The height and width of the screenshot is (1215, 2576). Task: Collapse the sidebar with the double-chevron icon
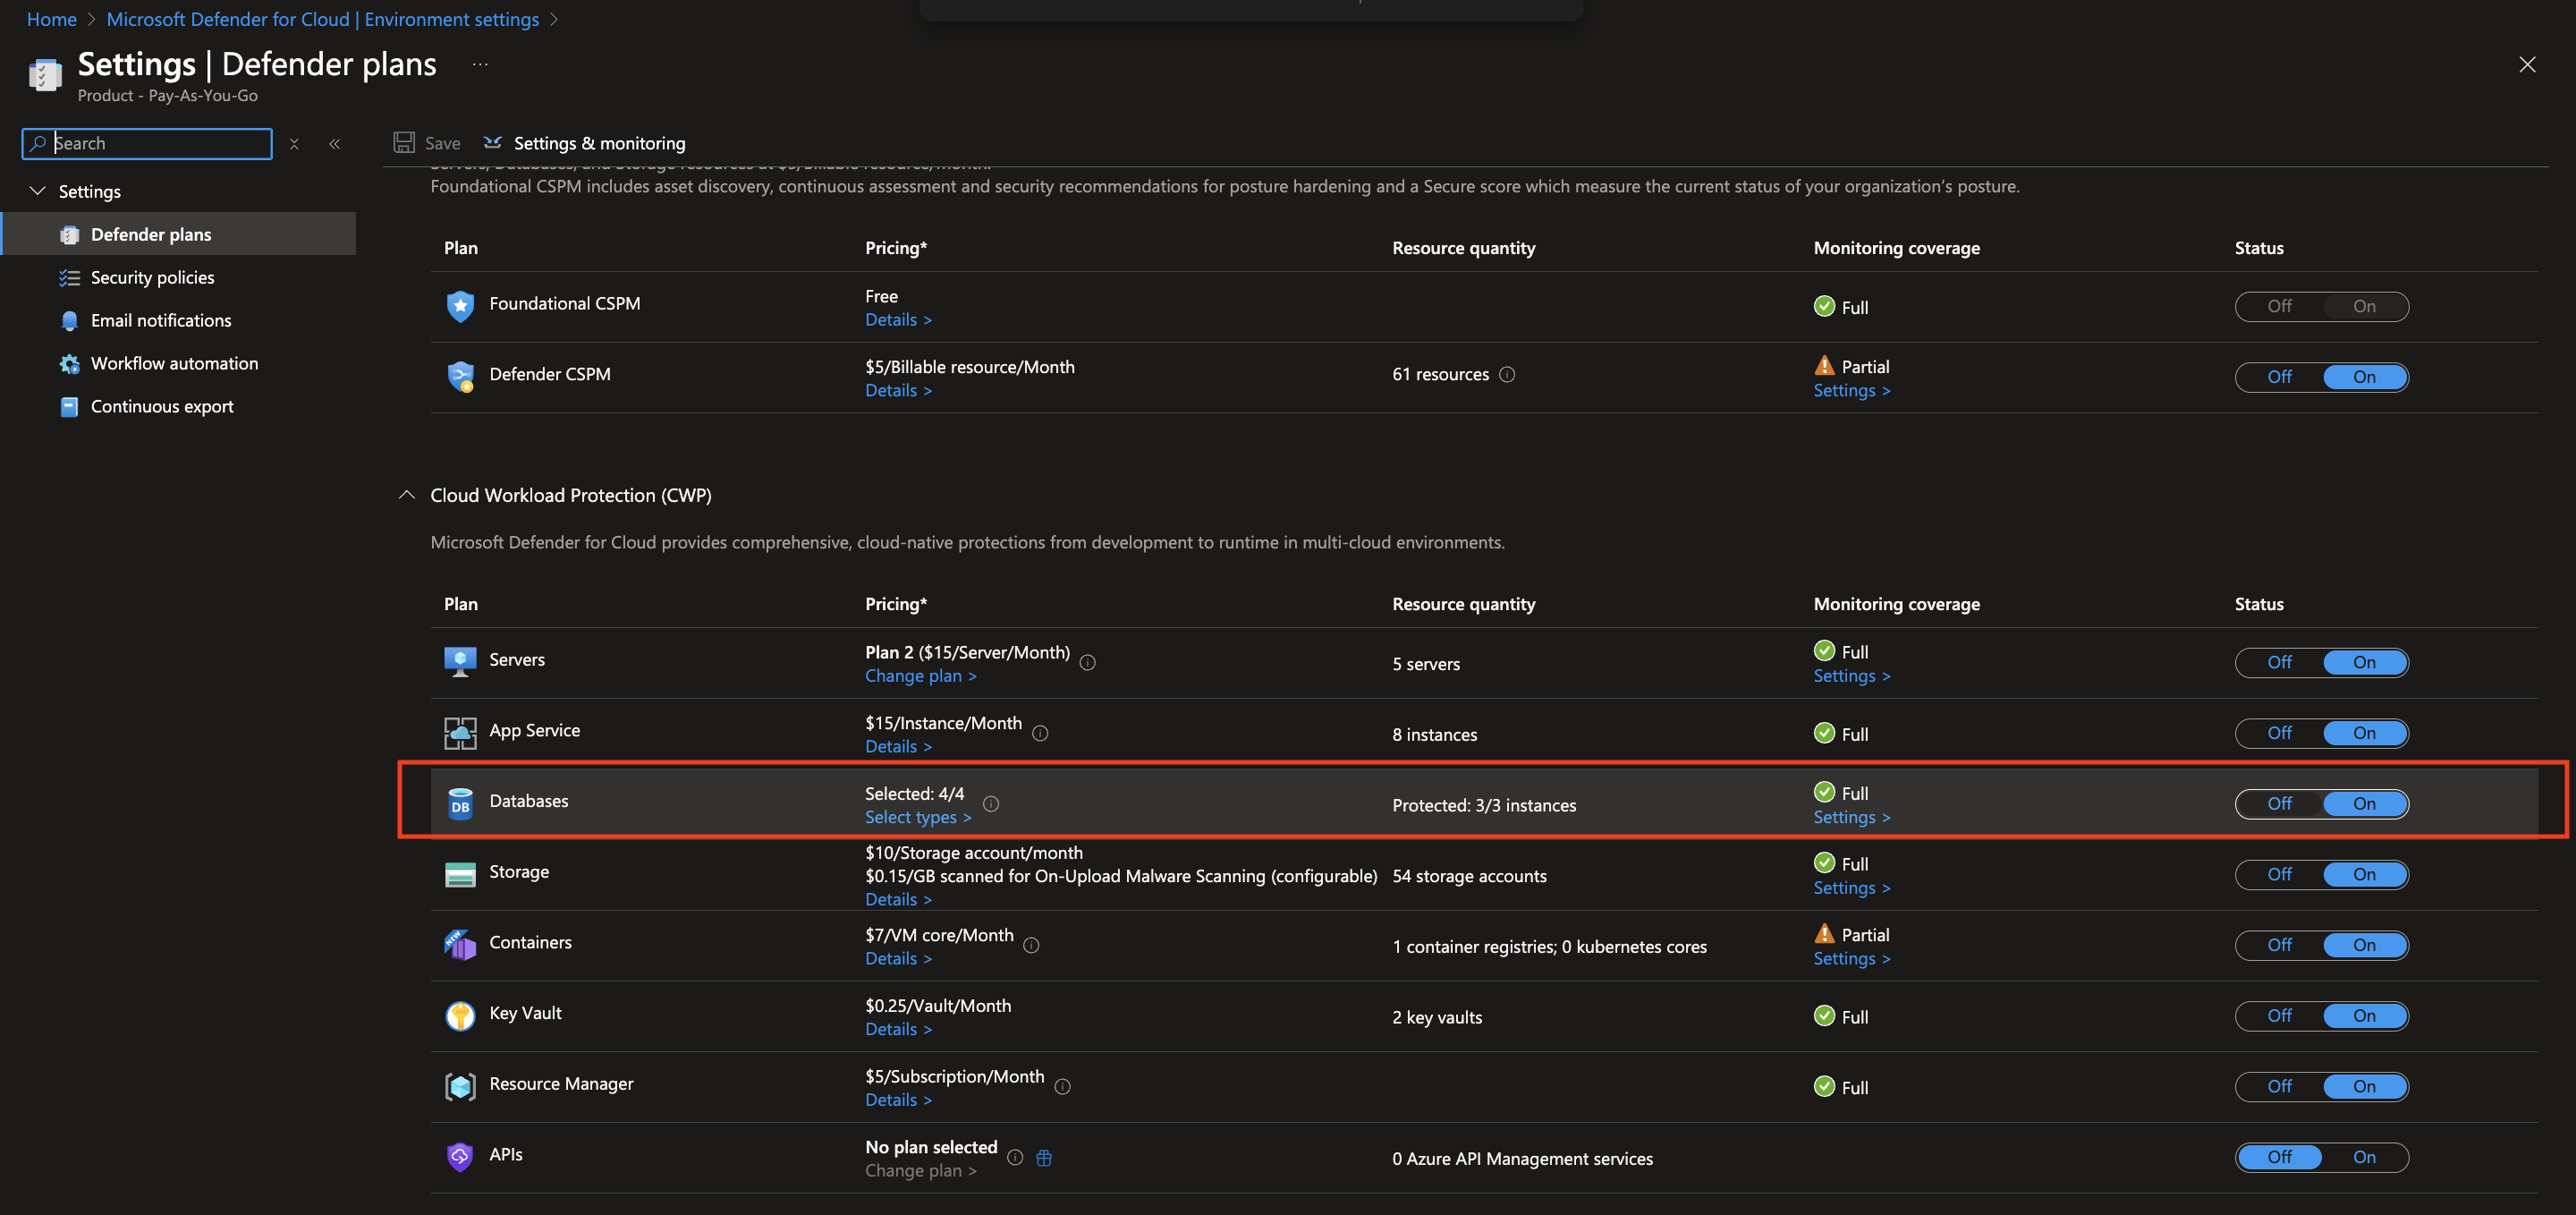coord(335,143)
